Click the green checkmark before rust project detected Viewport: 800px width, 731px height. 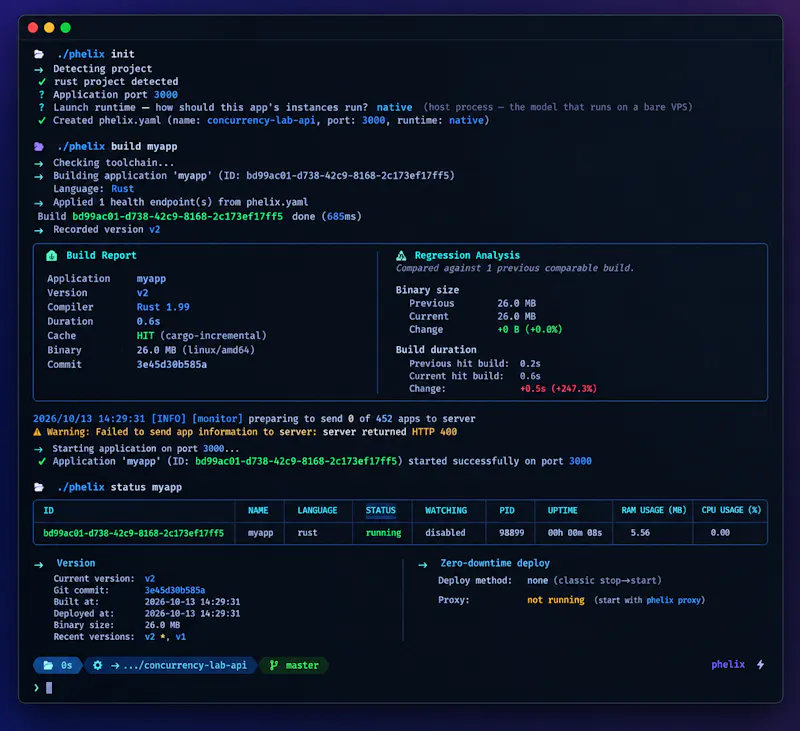click(42, 82)
